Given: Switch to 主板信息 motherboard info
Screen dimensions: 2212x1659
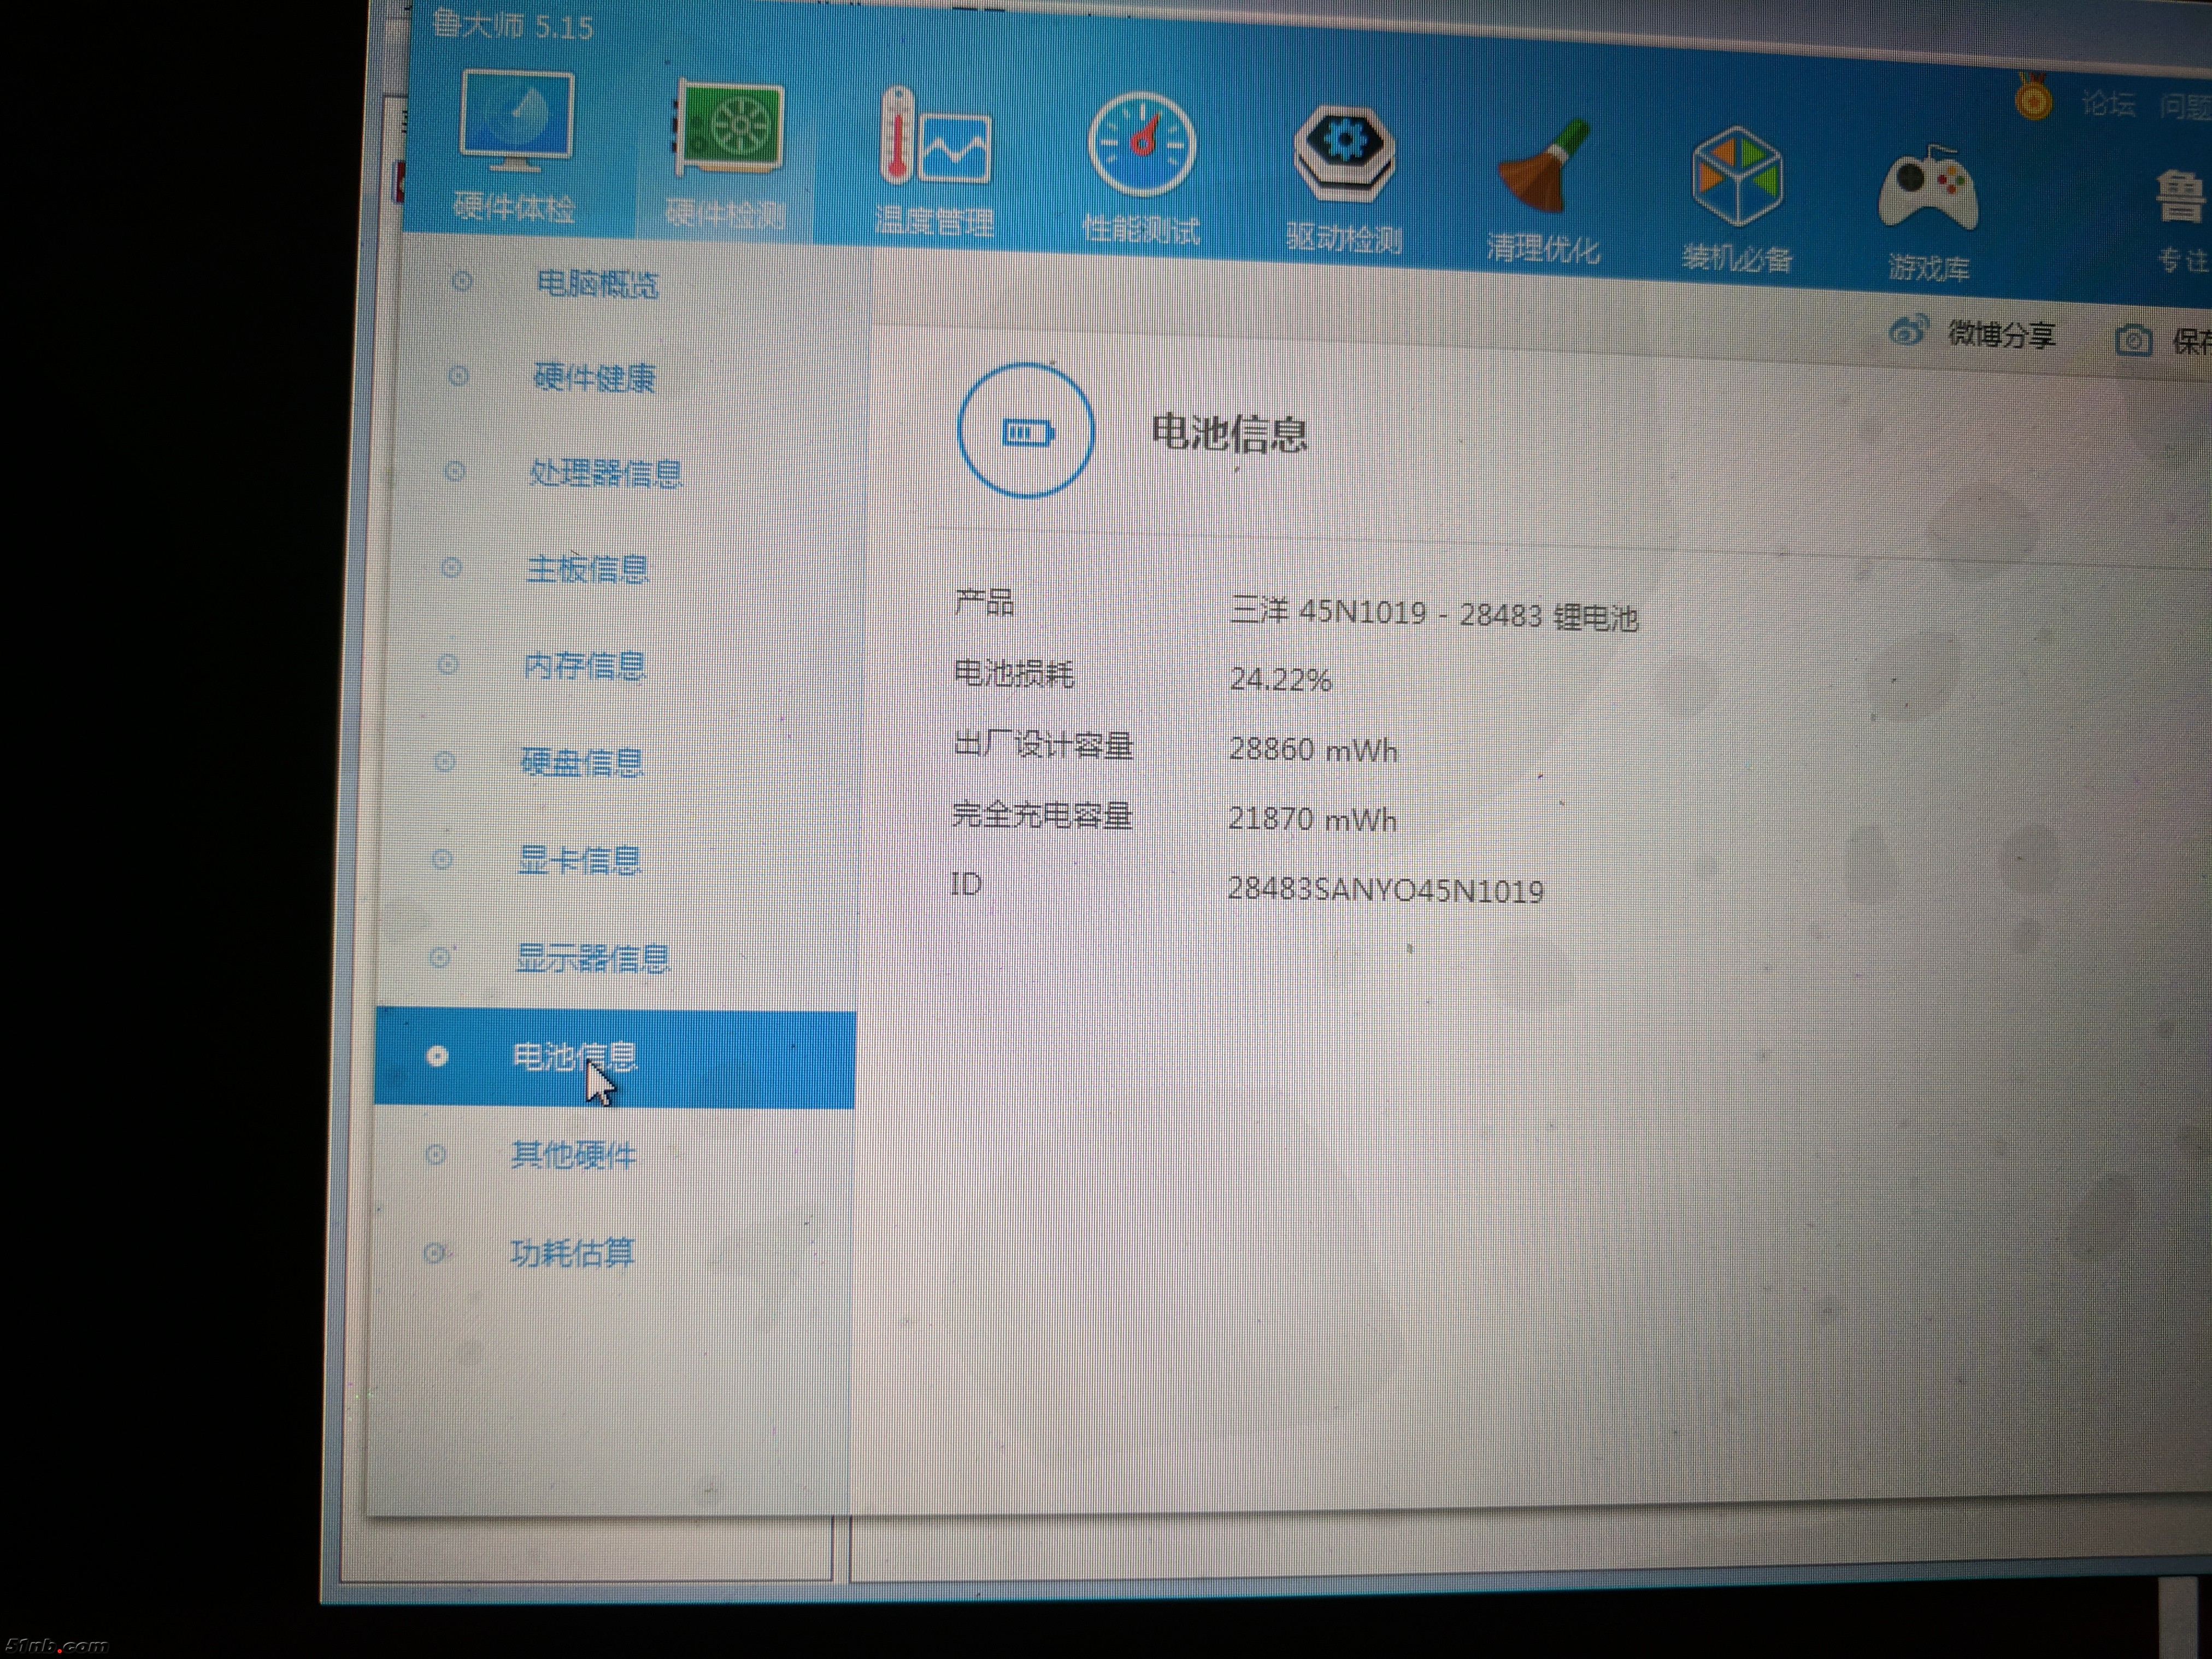Looking at the screenshot, I should (588, 570).
